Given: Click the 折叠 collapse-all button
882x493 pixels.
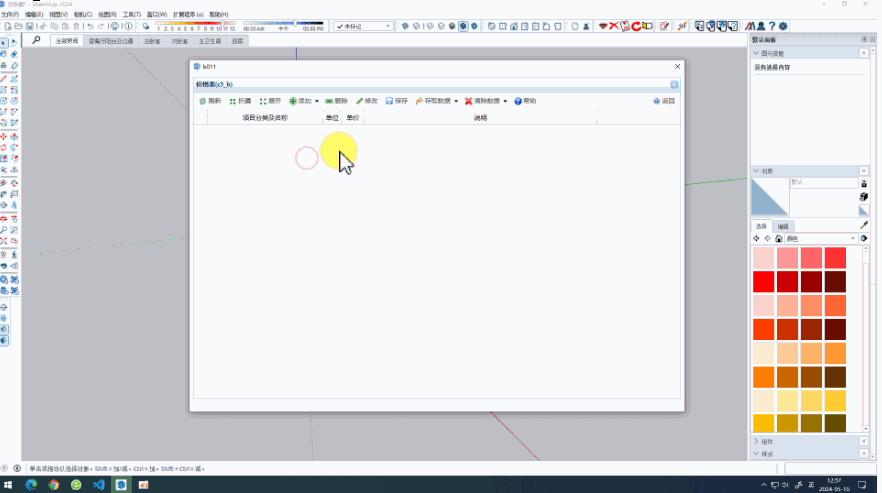Looking at the screenshot, I should click(239, 101).
